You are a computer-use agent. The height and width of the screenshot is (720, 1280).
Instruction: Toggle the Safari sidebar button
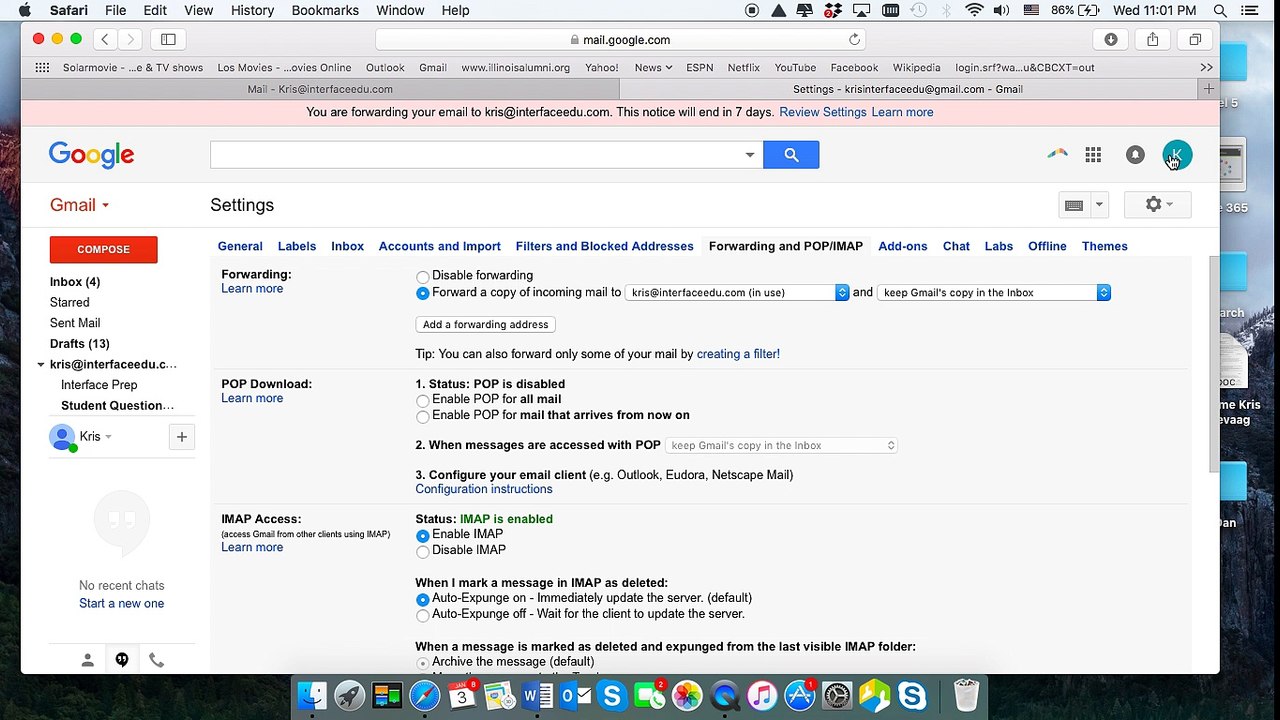(168, 39)
